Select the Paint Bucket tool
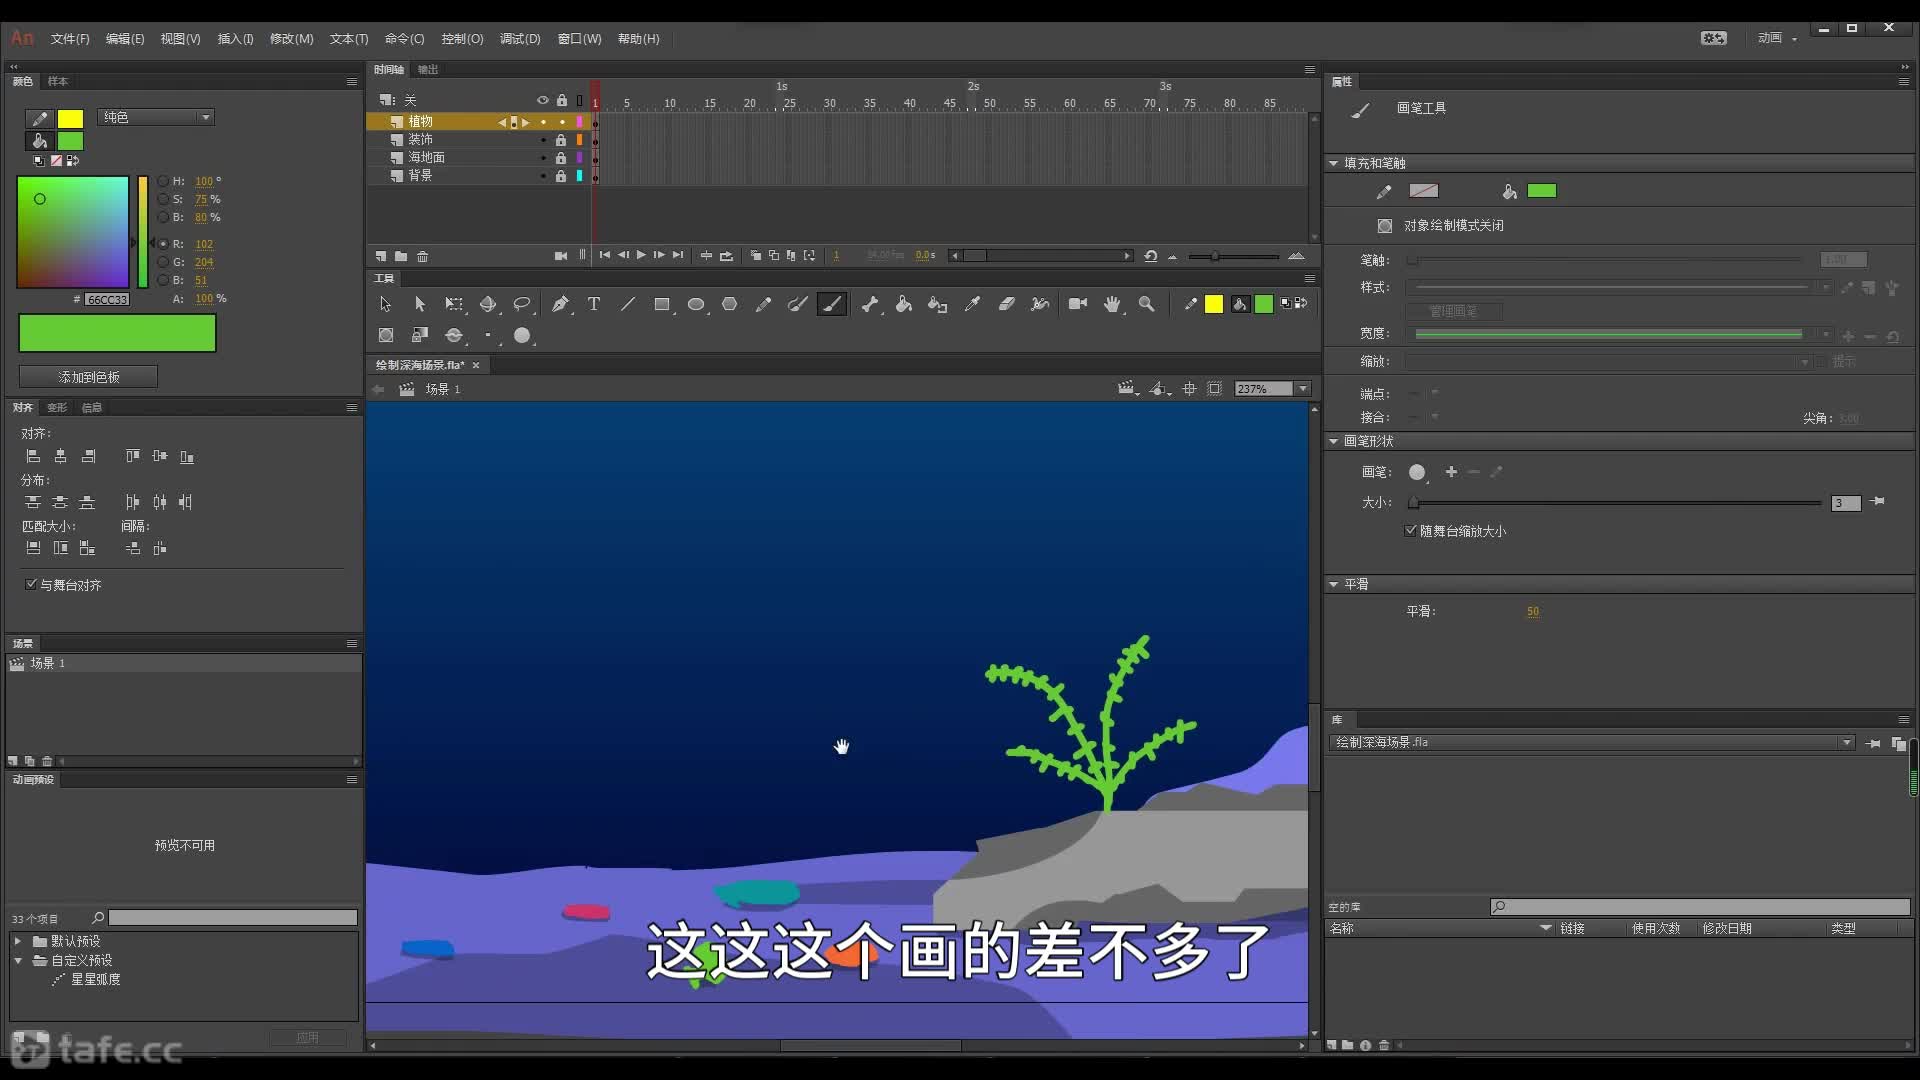 pyautogui.click(x=904, y=304)
